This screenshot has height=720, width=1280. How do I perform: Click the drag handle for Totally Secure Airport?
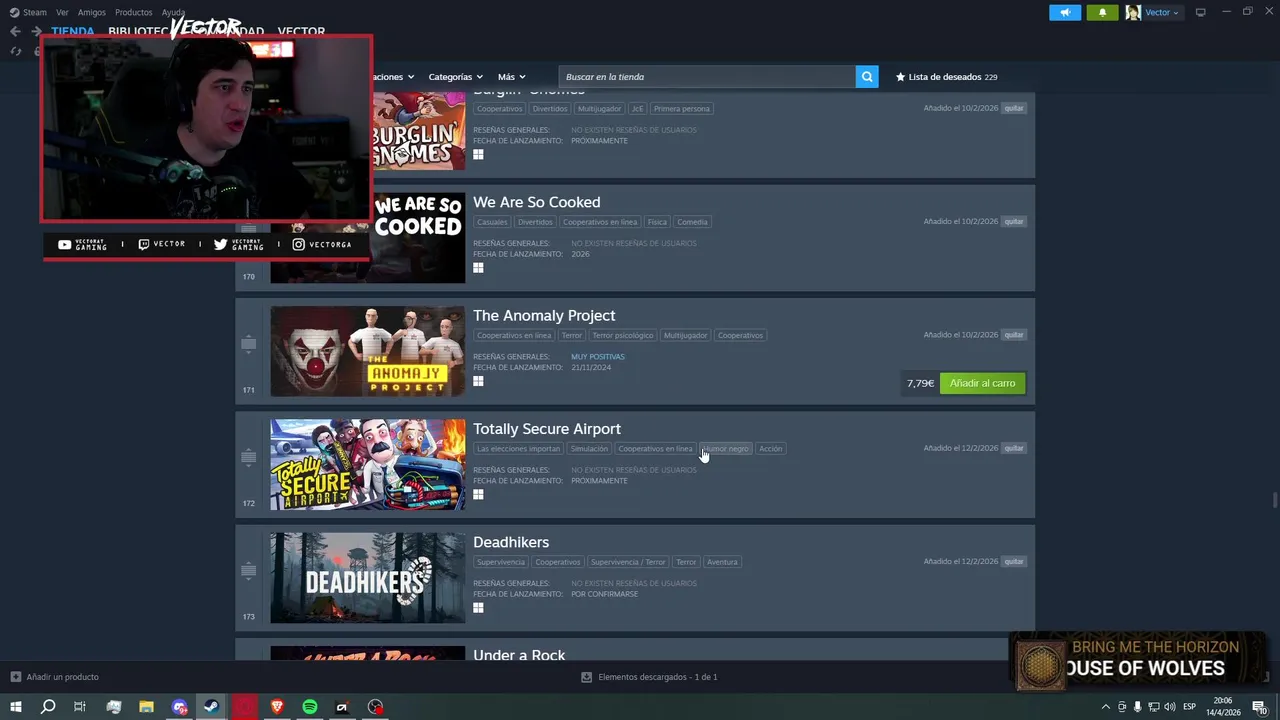[248, 457]
